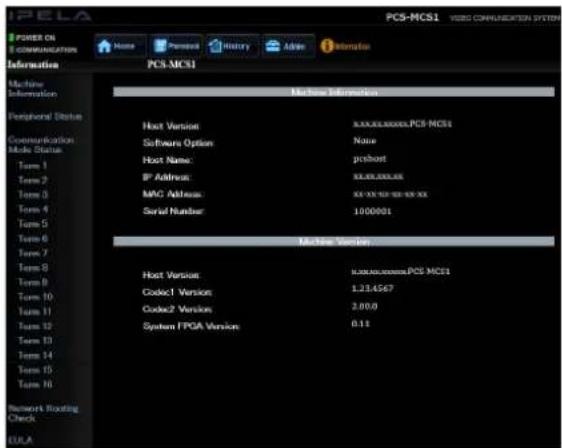Select Term 2 in sidebar
Image resolution: width=562 pixels, height=448 pixels.
[33, 180]
